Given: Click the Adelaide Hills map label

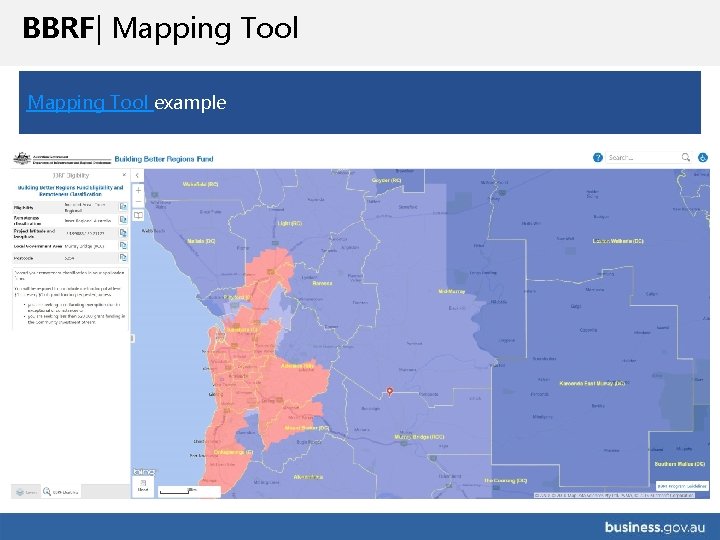Looking at the screenshot, I should pos(298,366).
